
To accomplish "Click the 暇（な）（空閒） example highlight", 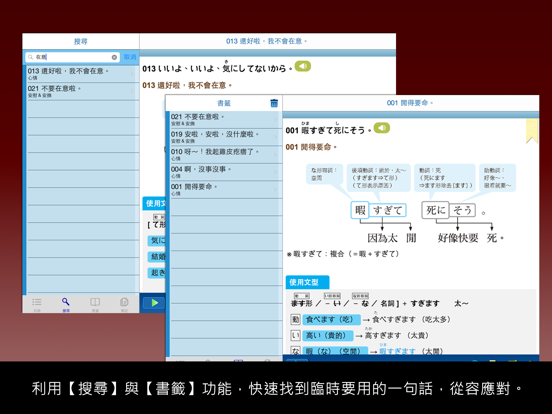I will pyautogui.click(x=335, y=351).
